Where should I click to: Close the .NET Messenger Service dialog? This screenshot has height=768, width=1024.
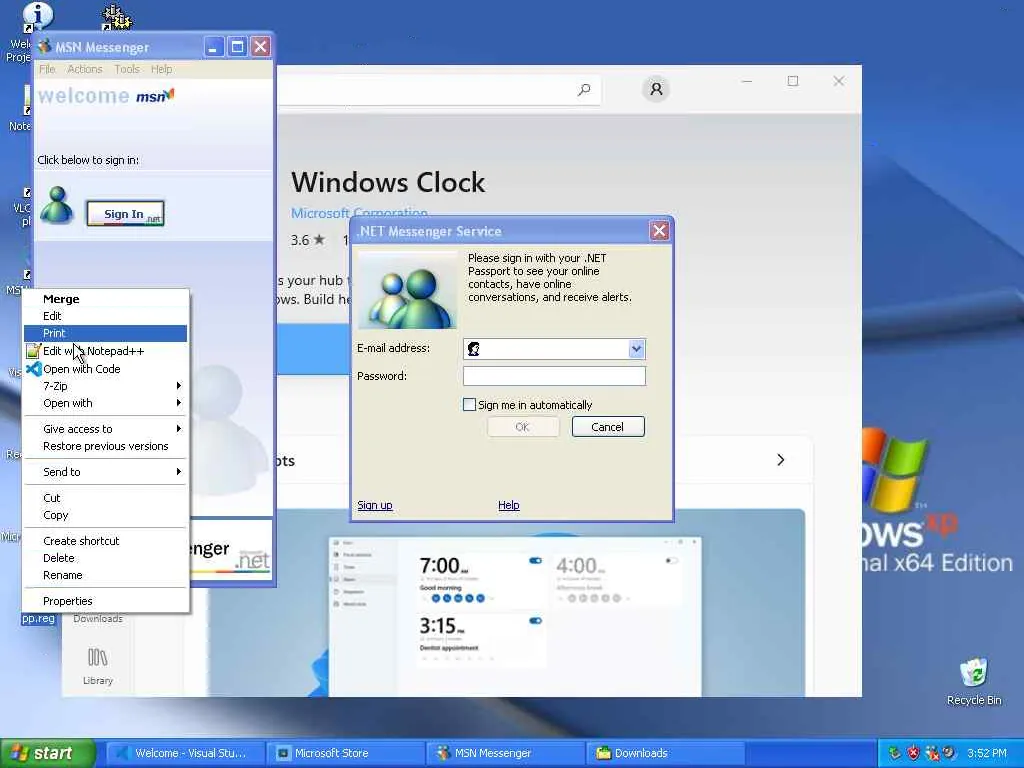pyautogui.click(x=659, y=231)
